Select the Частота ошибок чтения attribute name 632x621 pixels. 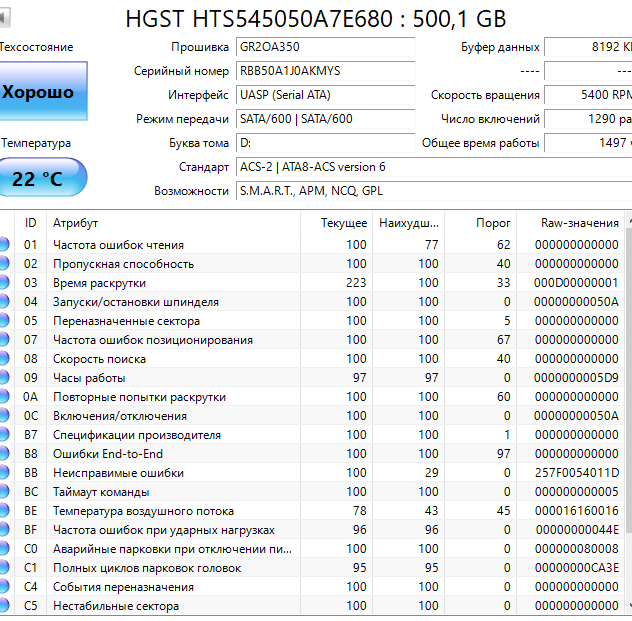118,245
